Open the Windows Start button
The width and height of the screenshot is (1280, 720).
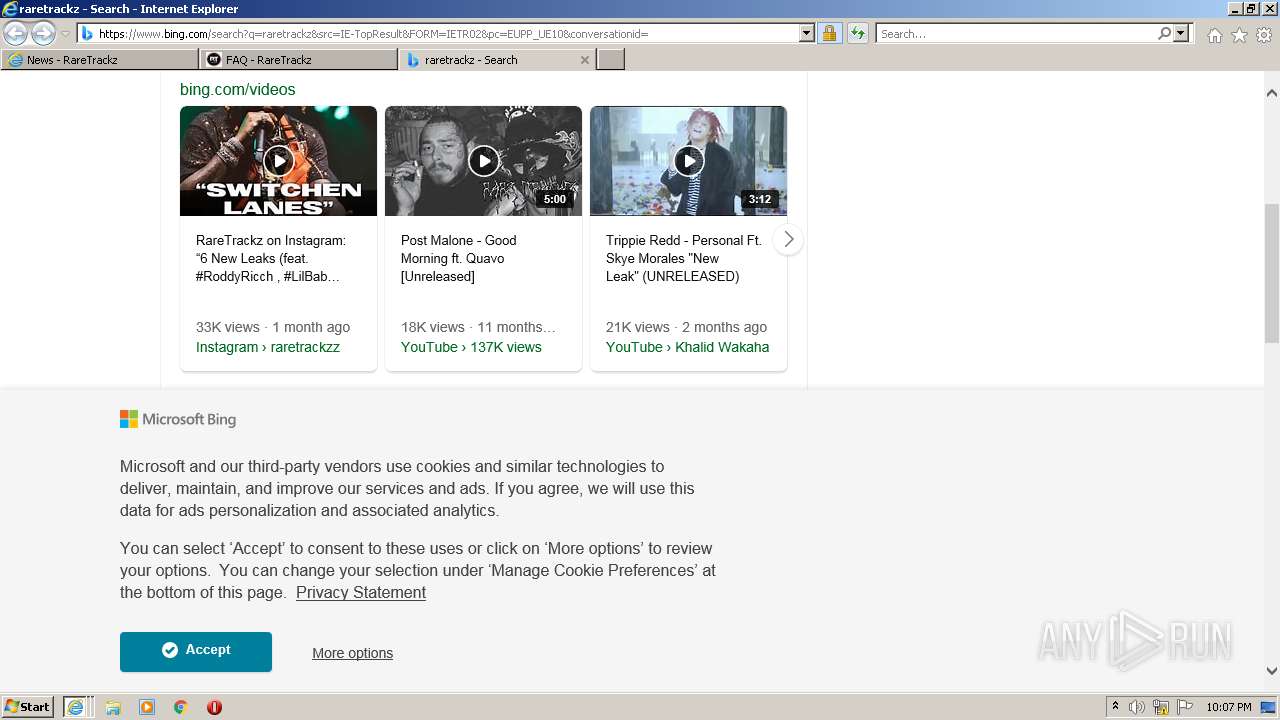pyautogui.click(x=27, y=706)
